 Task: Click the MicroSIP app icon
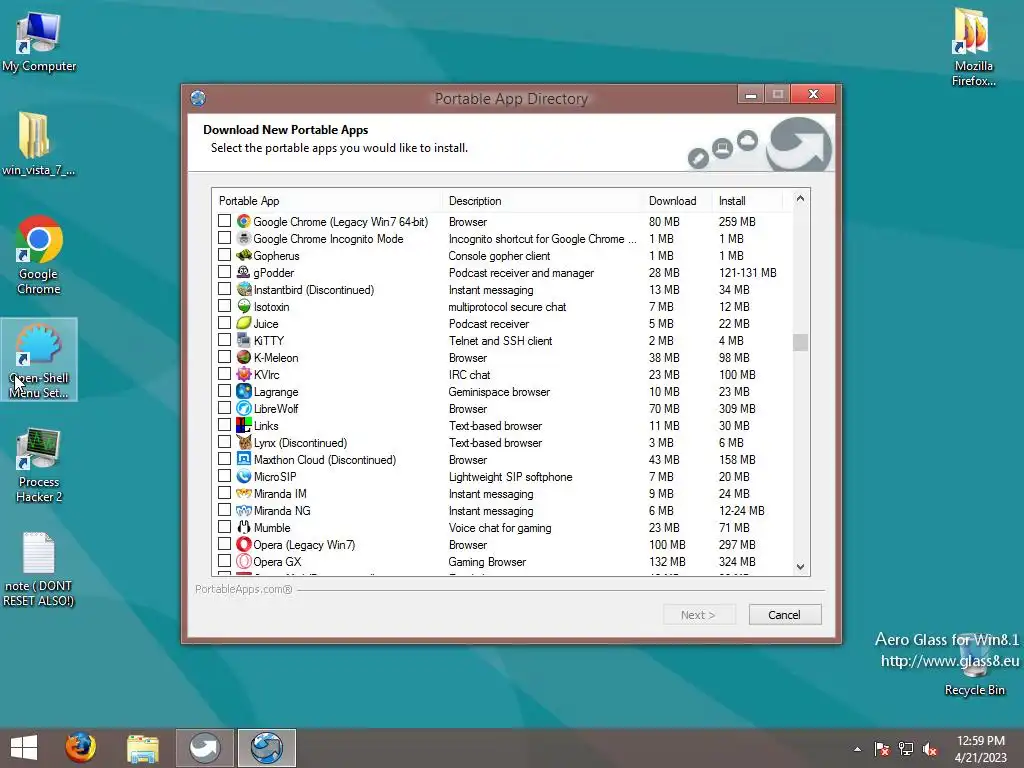click(244, 476)
